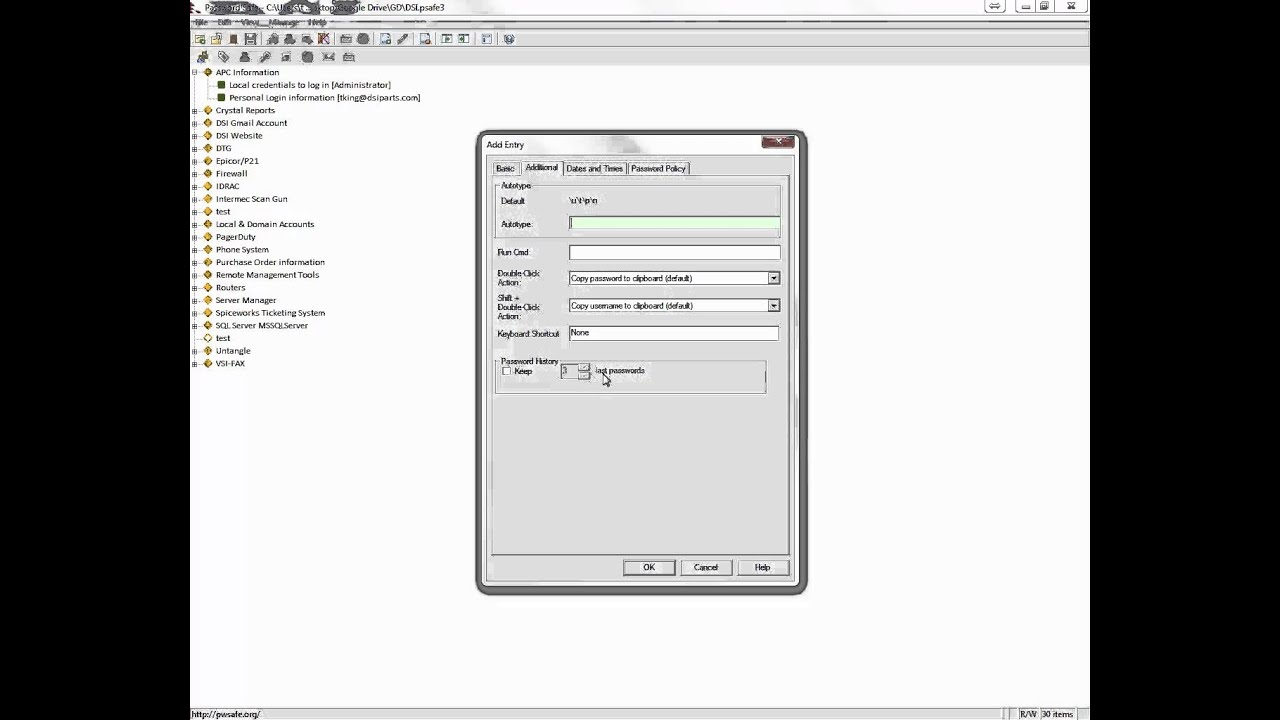Open the Shift + Double-Click Action dropdown
1280x720 pixels.
(773, 305)
